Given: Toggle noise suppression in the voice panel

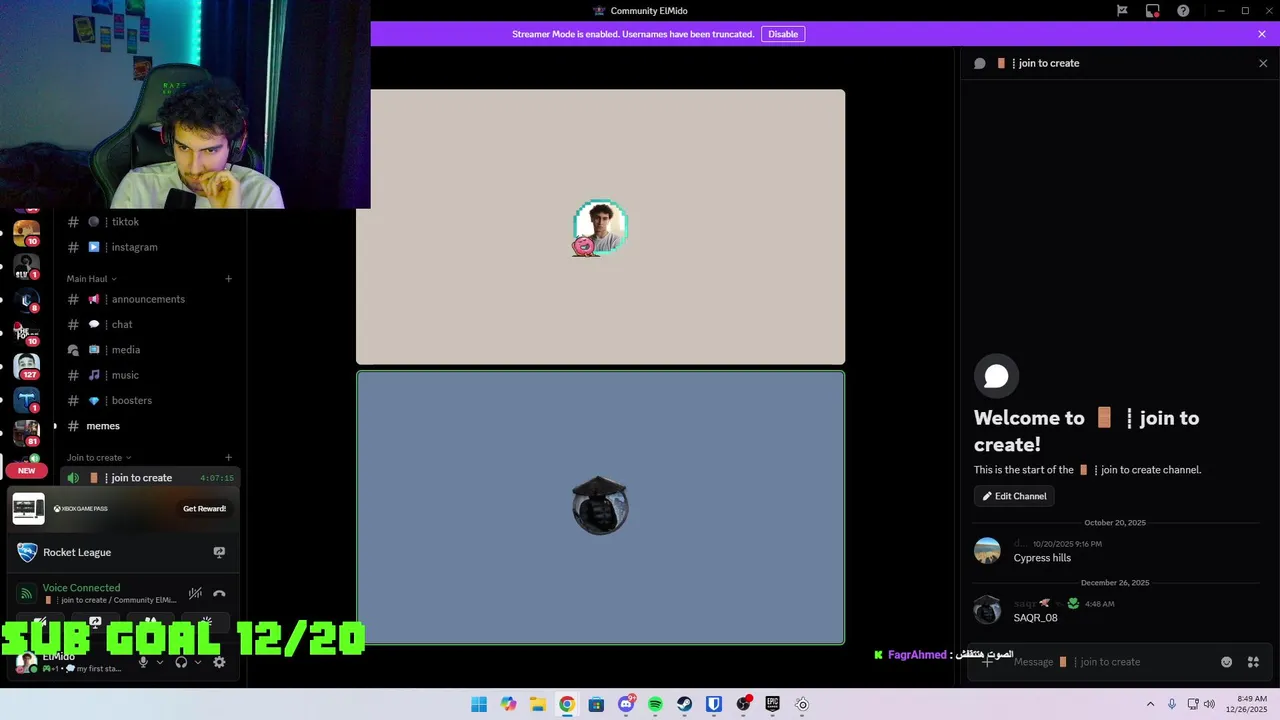Looking at the screenshot, I should [x=195, y=594].
